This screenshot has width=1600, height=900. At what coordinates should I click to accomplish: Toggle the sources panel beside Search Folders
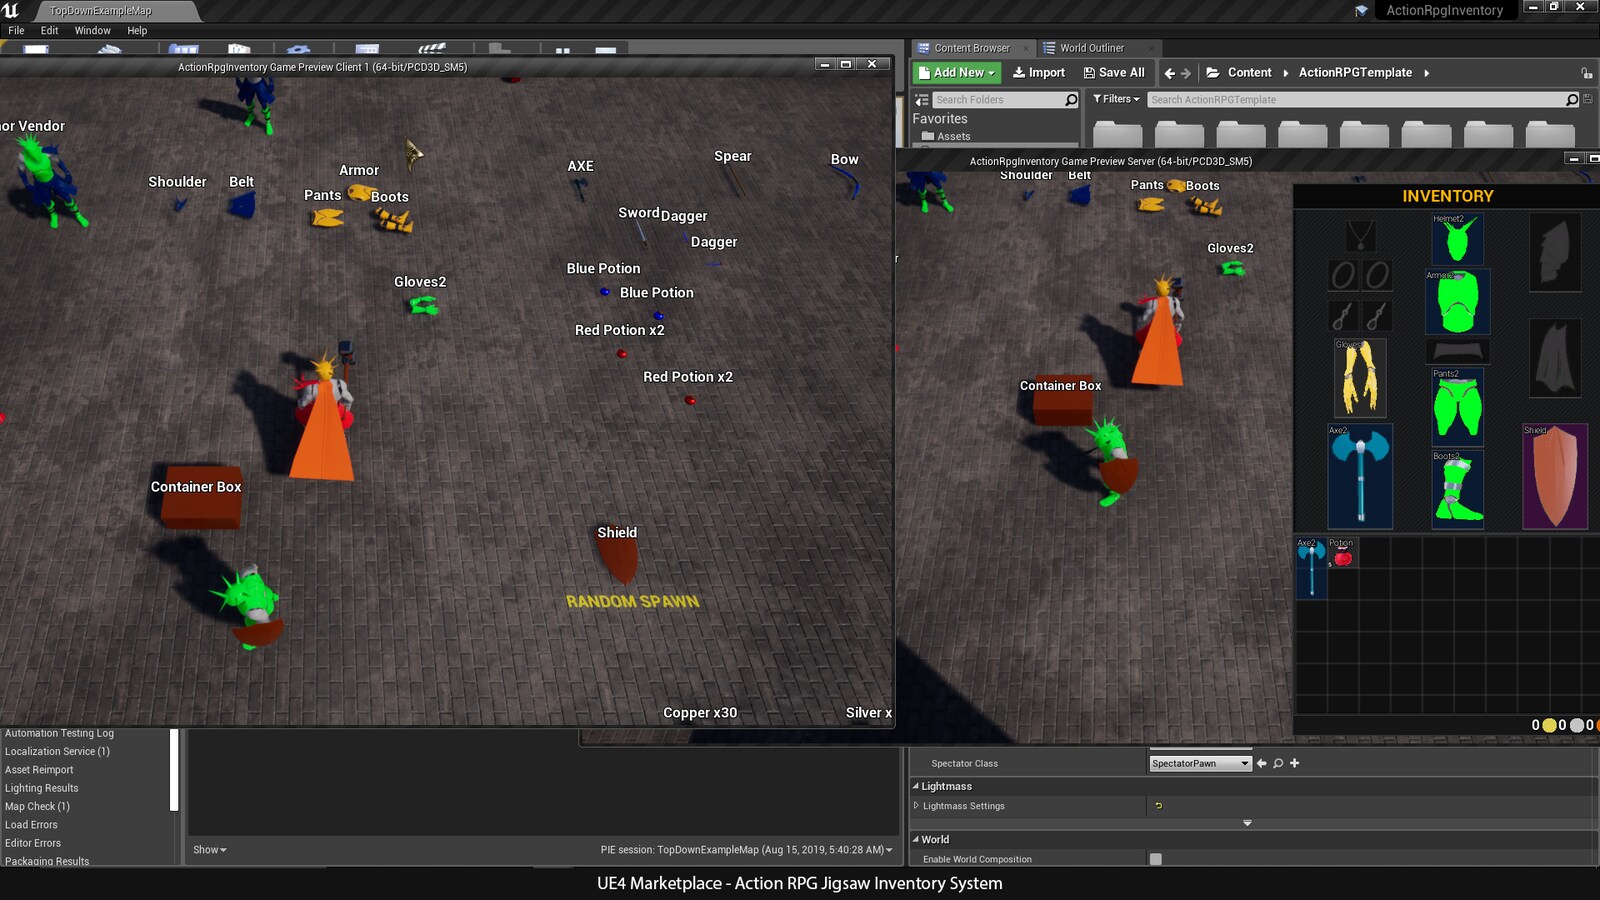click(x=921, y=99)
